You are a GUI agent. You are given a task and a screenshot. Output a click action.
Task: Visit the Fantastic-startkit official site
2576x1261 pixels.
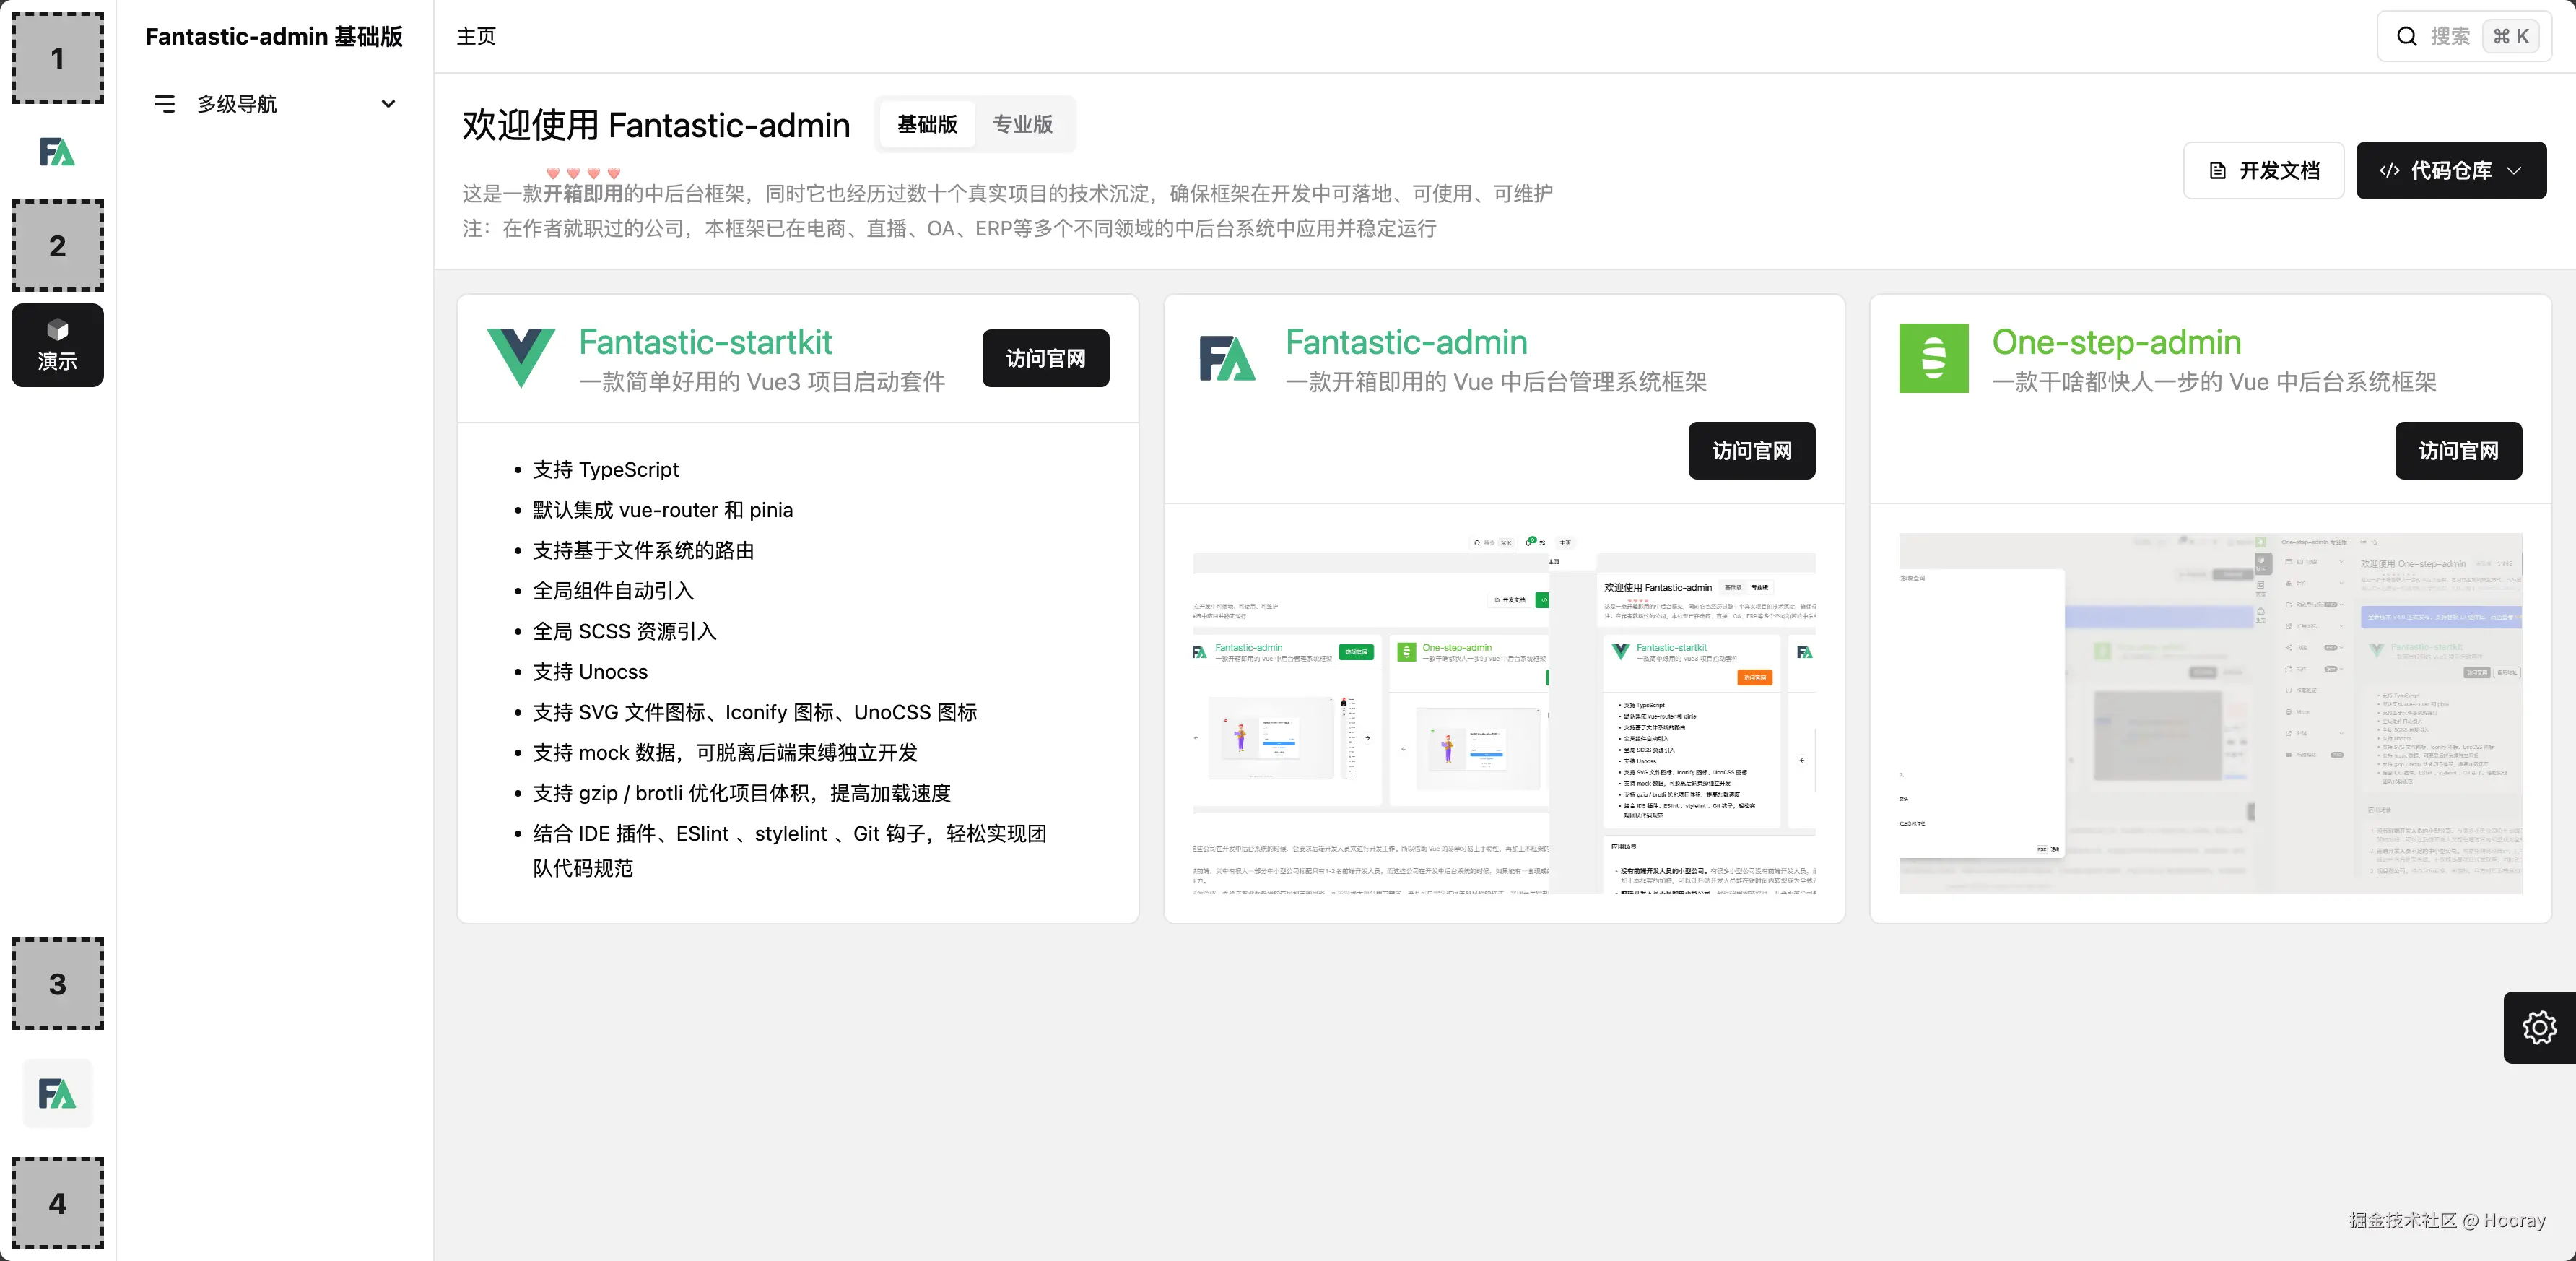1045,358
